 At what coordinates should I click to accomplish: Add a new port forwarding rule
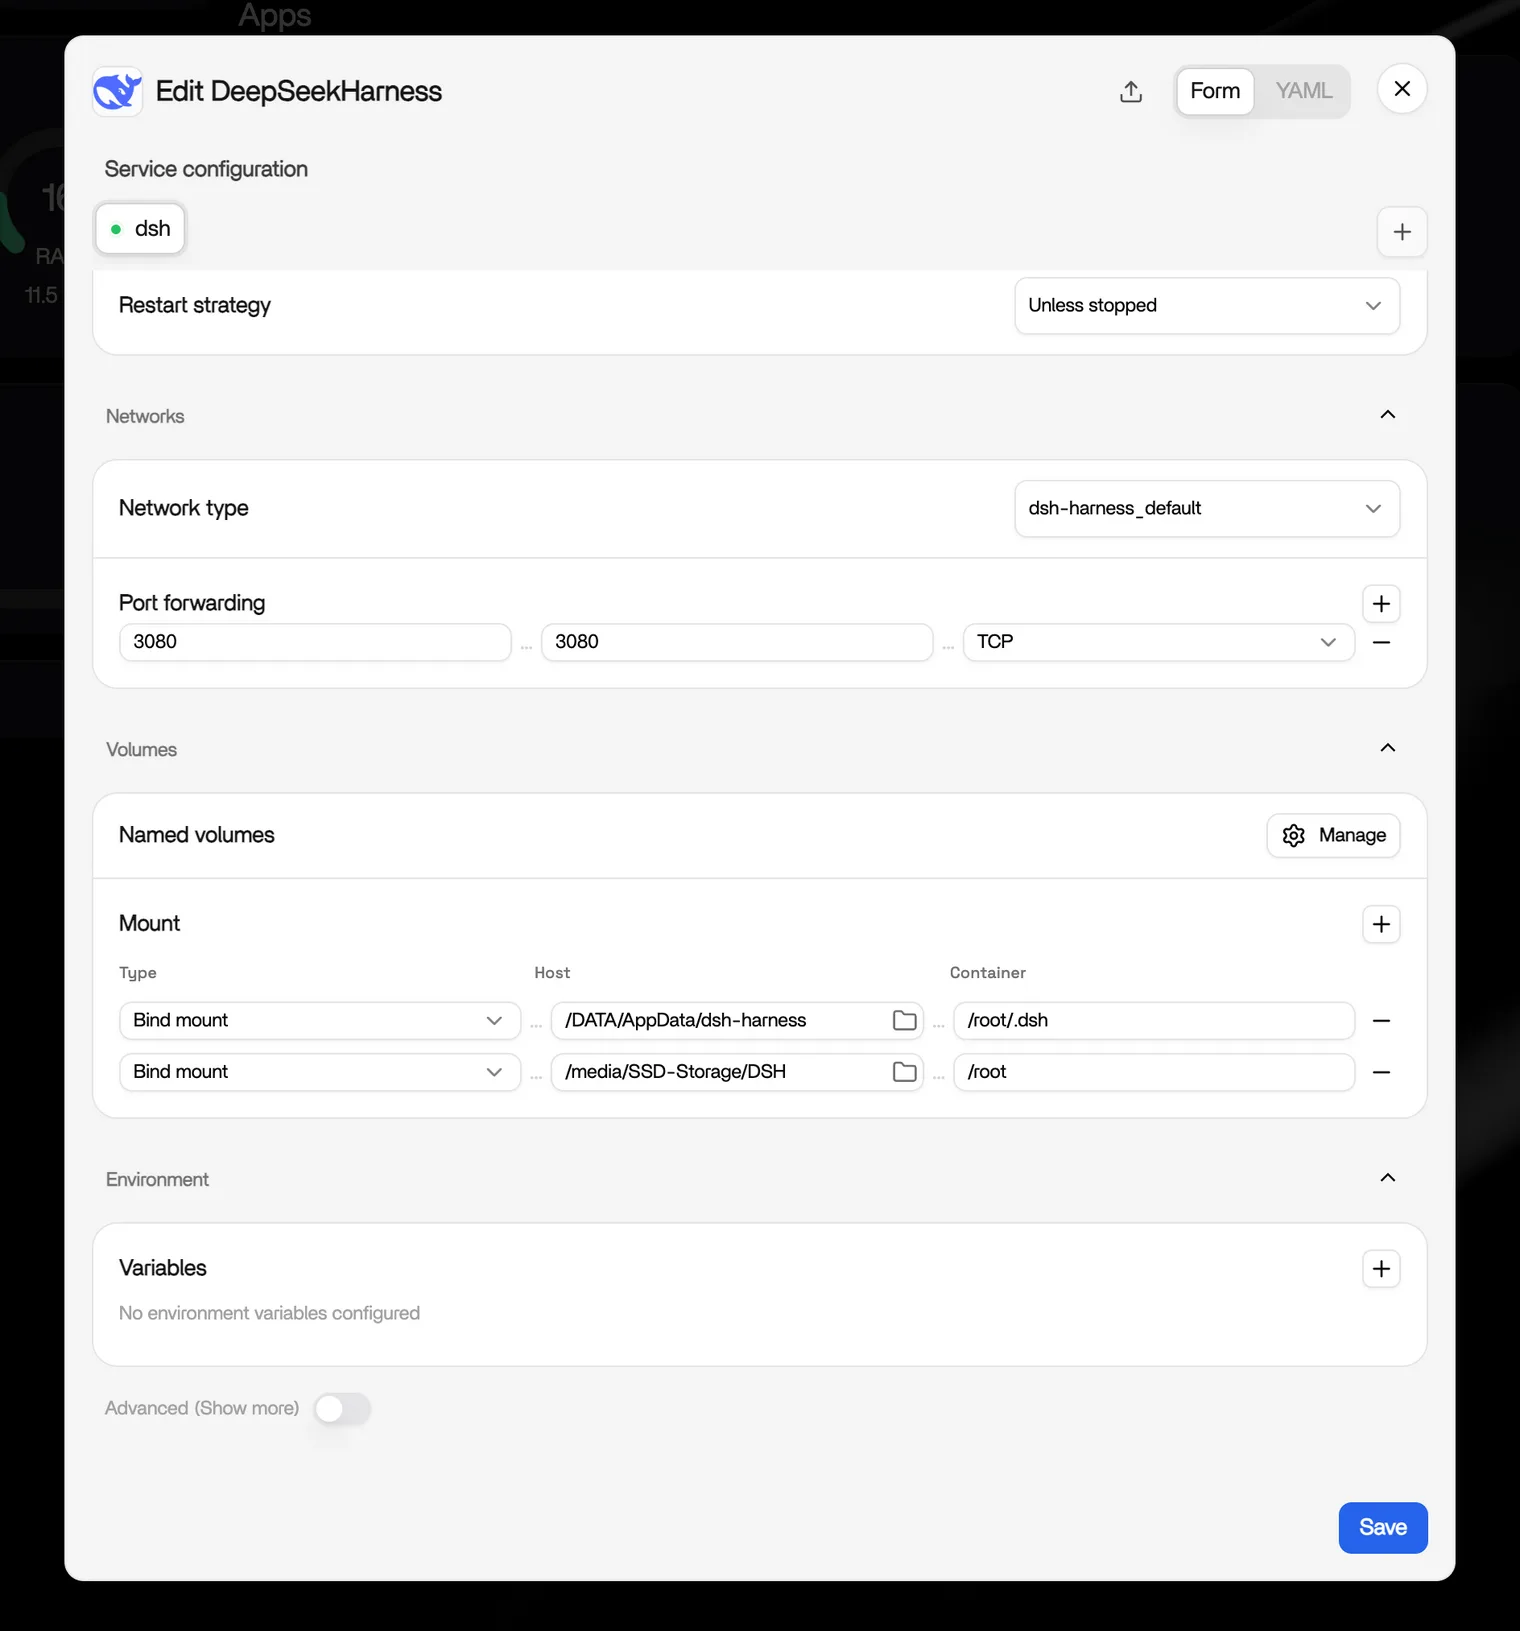(x=1381, y=604)
